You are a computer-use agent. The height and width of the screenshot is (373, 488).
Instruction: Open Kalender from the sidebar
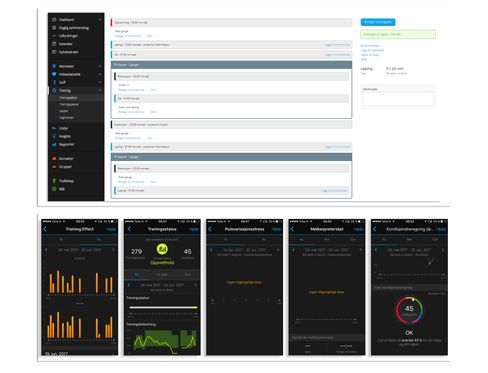(x=65, y=44)
